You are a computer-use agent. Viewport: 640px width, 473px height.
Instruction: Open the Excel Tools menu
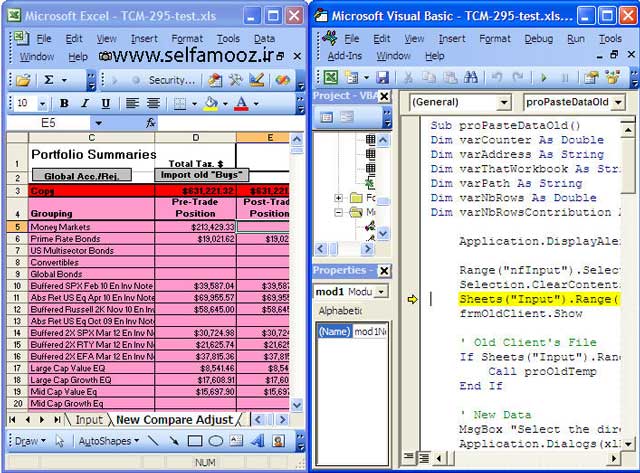coord(228,39)
